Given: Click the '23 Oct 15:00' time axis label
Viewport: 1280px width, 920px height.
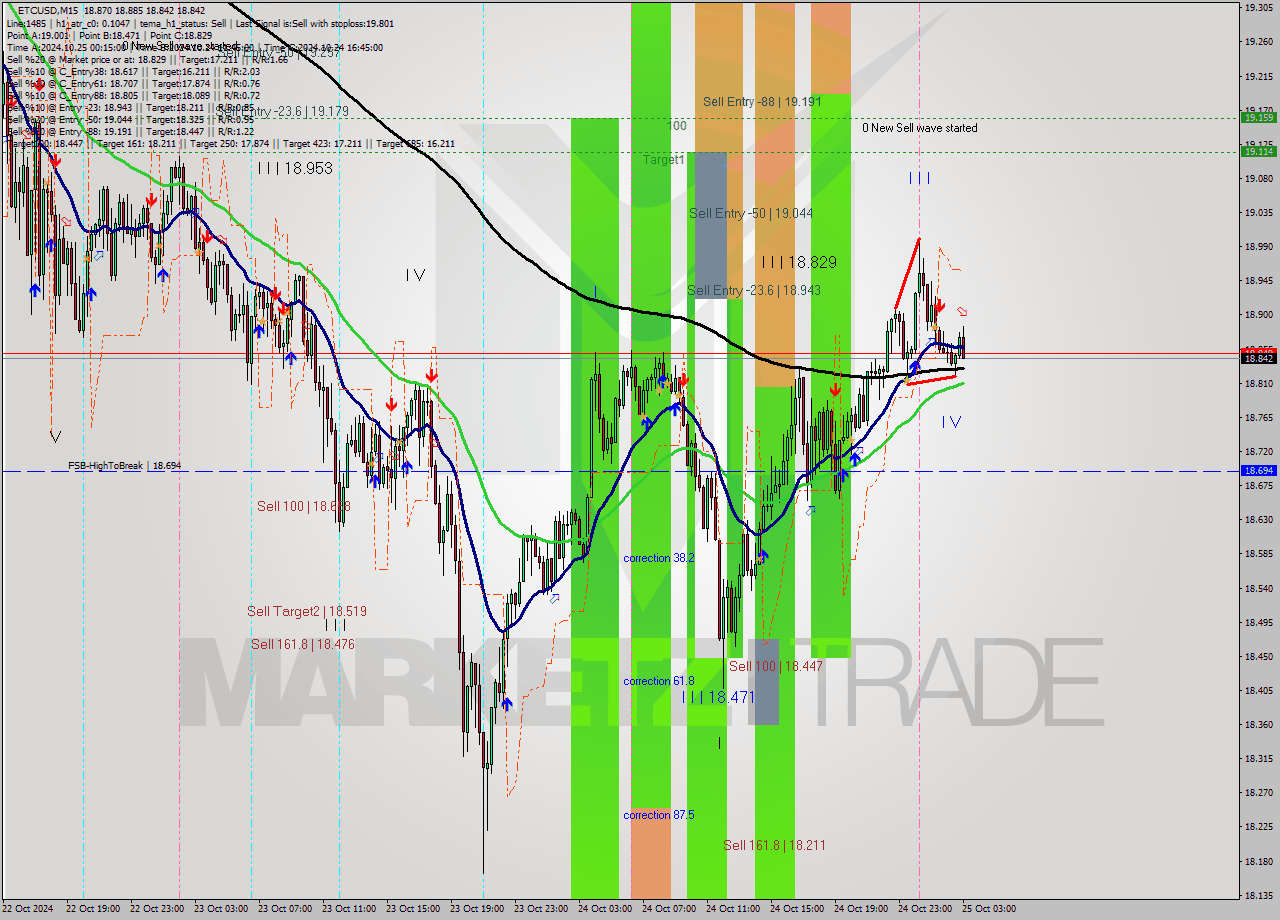Looking at the screenshot, I should tap(412, 909).
